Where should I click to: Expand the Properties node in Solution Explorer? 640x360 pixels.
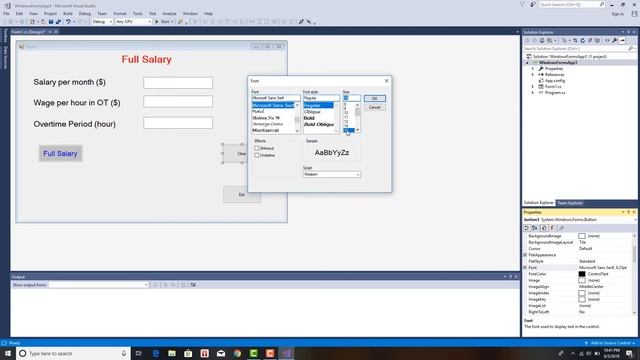tap(533, 69)
